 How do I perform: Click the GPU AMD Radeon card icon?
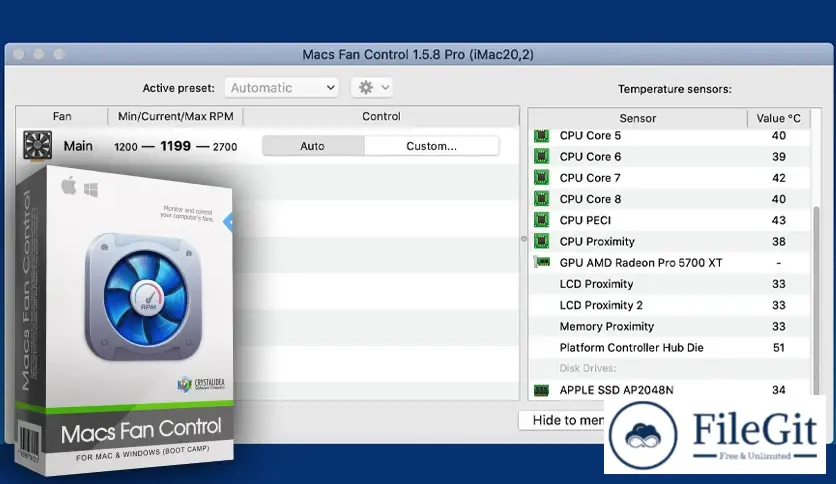542,262
